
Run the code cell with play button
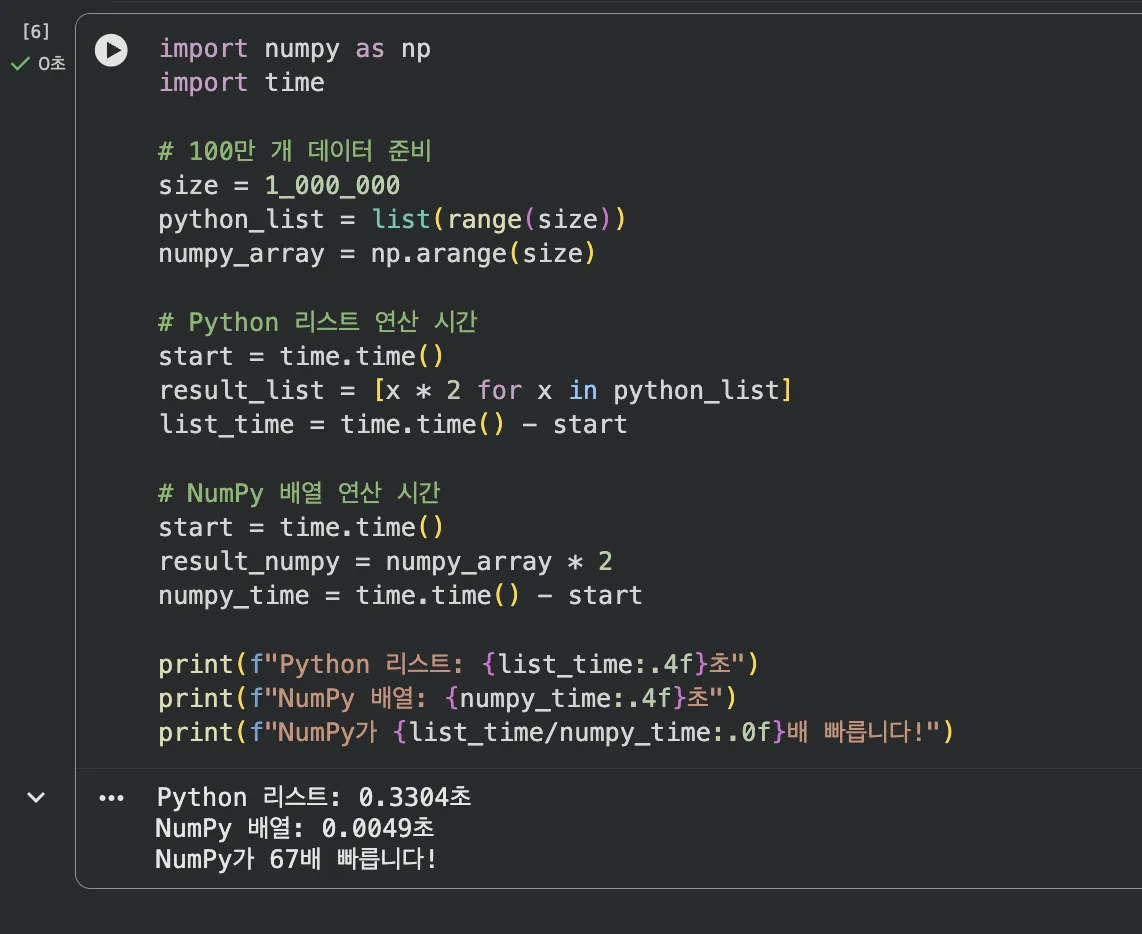coord(111,50)
